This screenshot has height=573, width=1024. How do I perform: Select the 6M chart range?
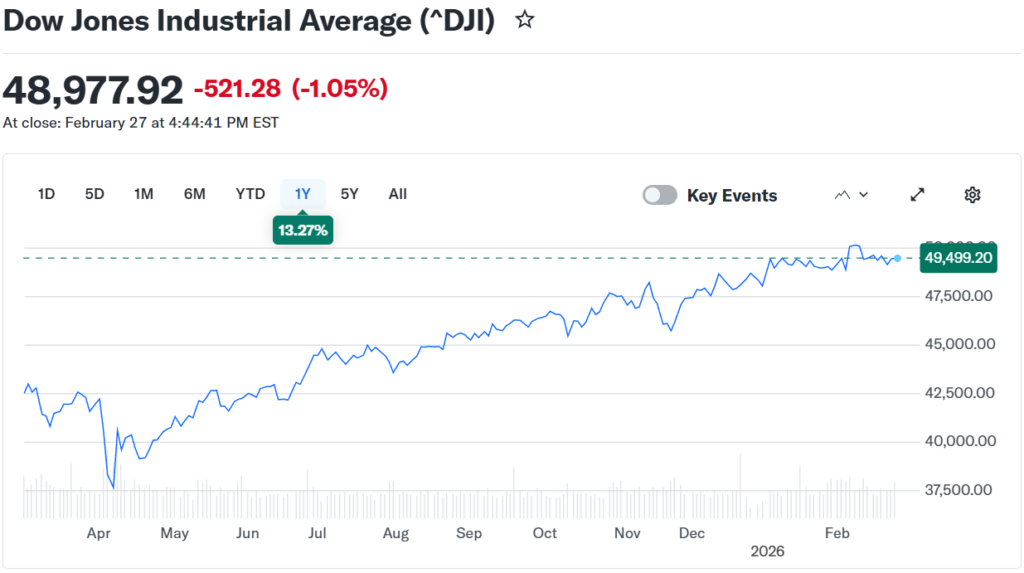click(x=194, y=194)
